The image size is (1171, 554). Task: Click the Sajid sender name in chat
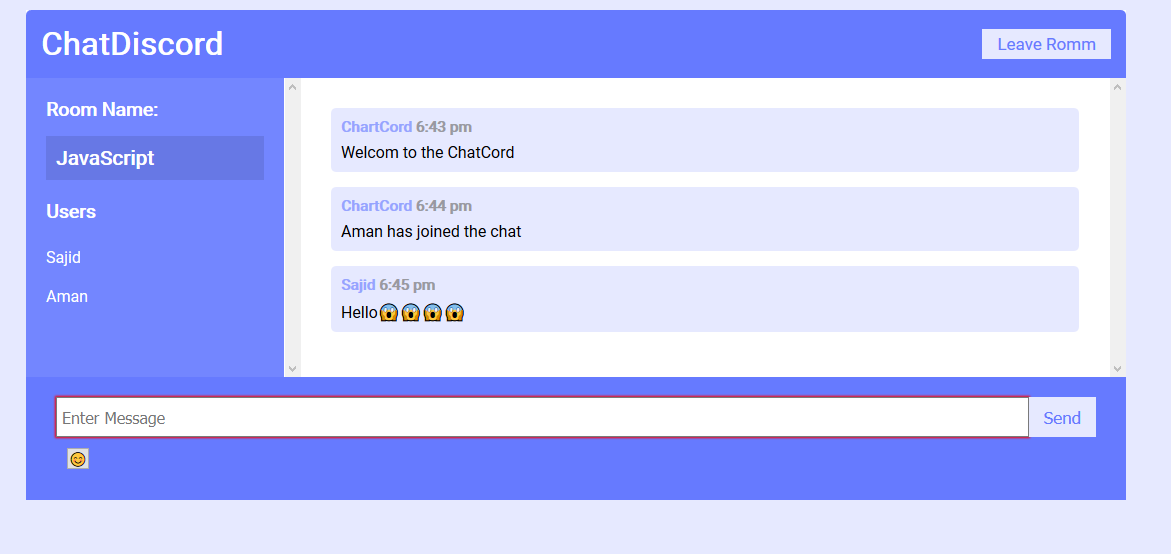tap(358, 284)
